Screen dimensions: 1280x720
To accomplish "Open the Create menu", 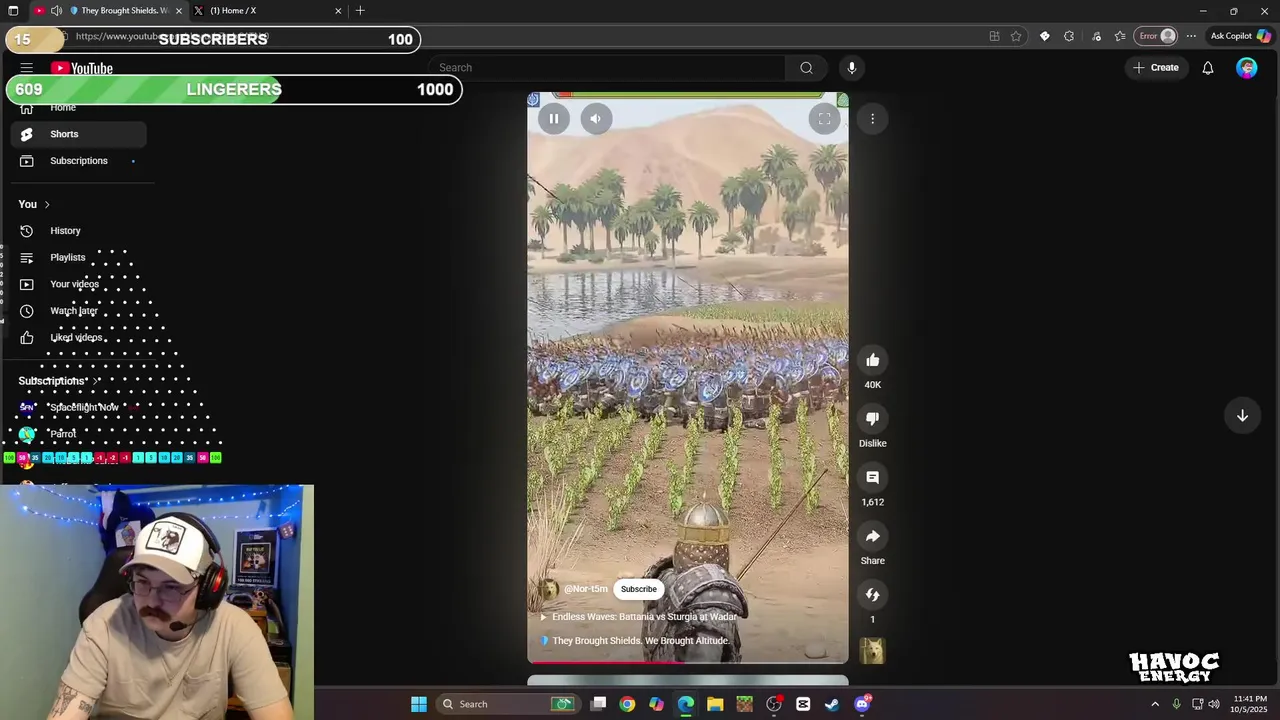I will click(x=1156, y=68).
